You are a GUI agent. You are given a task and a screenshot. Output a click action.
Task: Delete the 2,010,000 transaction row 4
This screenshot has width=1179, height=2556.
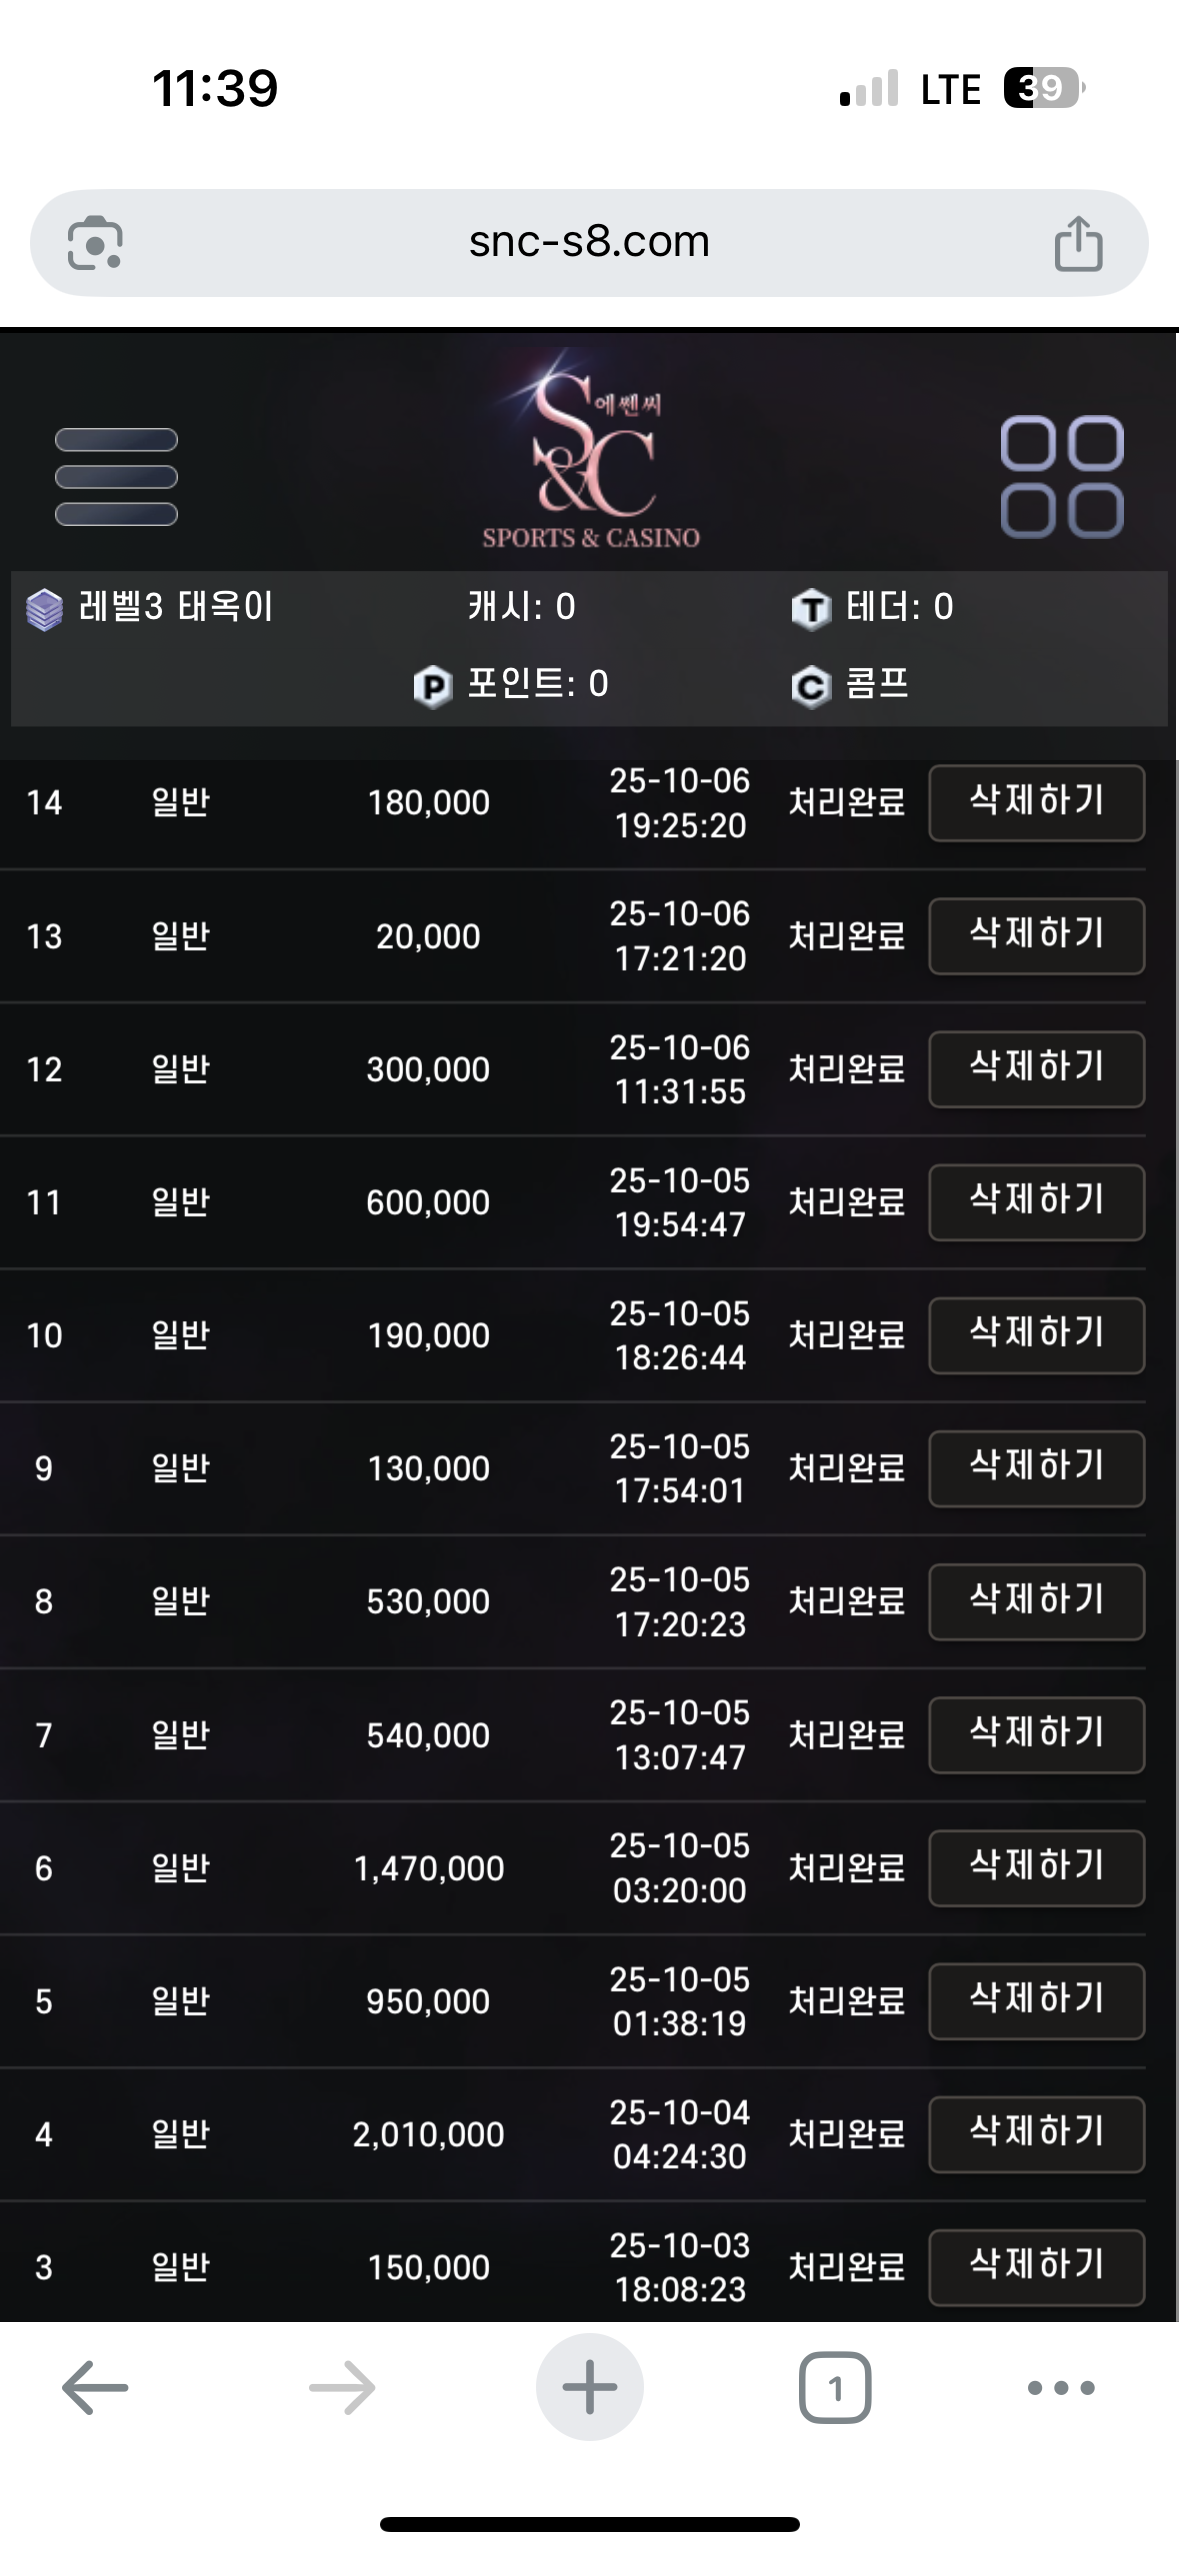tap(1036, 2133)
